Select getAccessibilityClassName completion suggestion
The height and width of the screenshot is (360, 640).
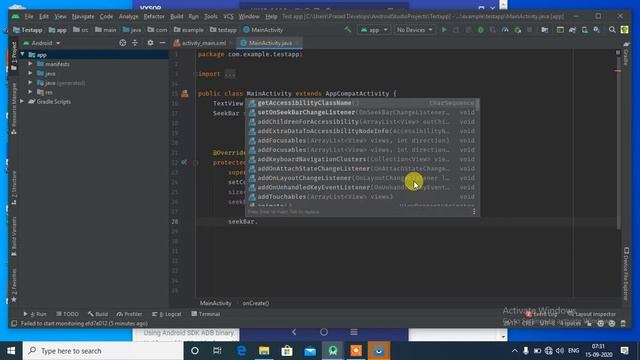[362, 103]
